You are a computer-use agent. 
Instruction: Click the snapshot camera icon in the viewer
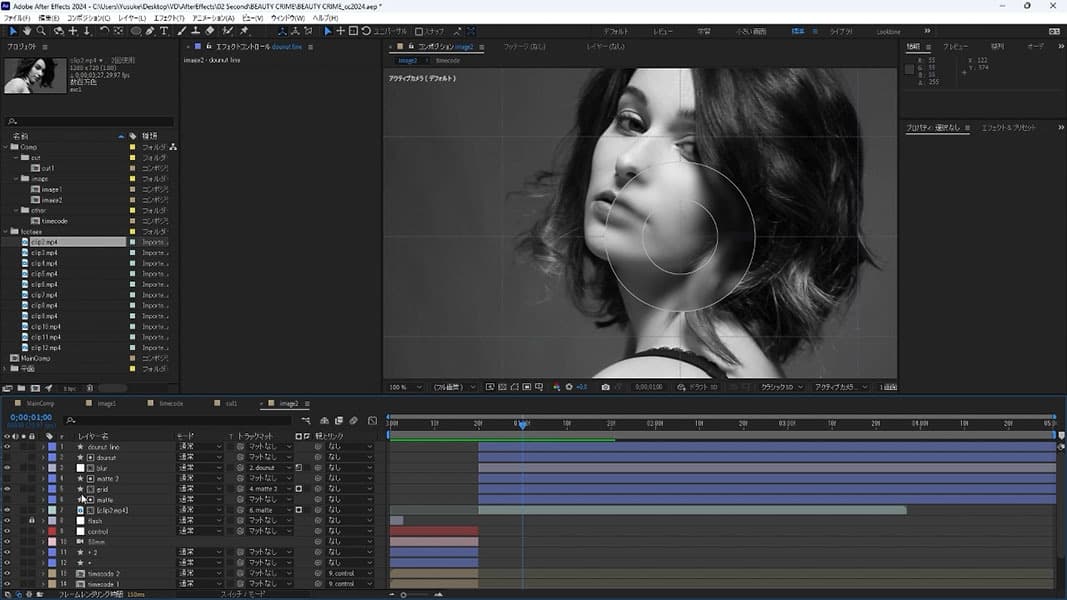(605, 387)
